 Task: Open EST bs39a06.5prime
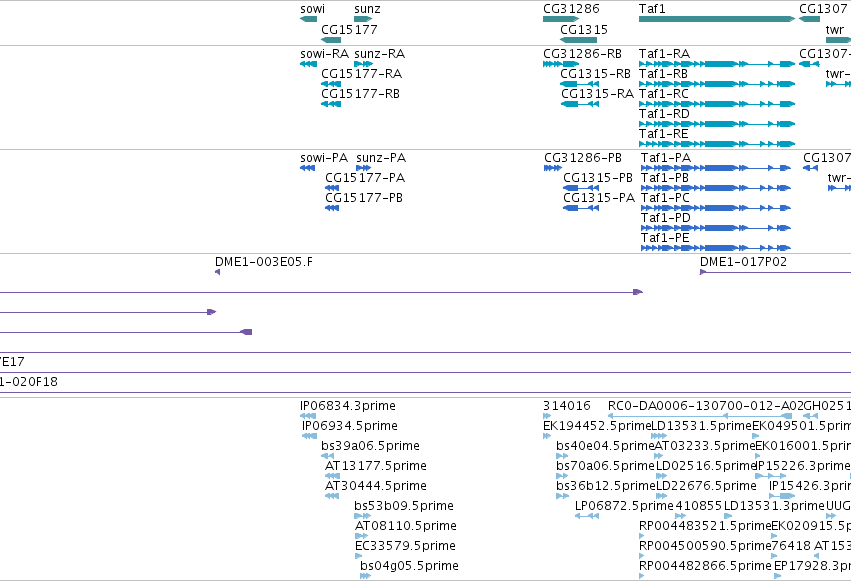[327, 456]
